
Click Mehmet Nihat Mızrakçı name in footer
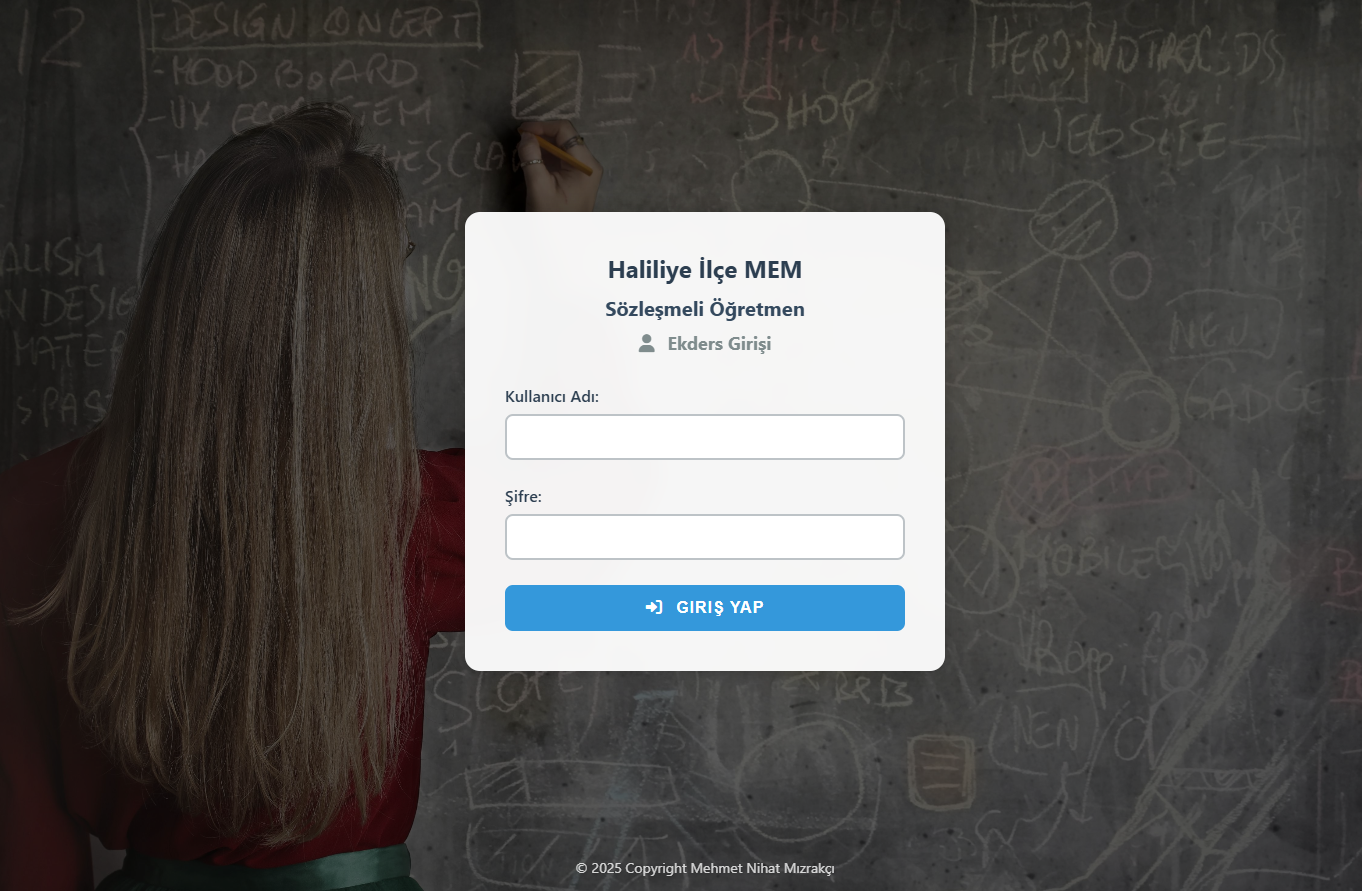(x=762, y=868)
